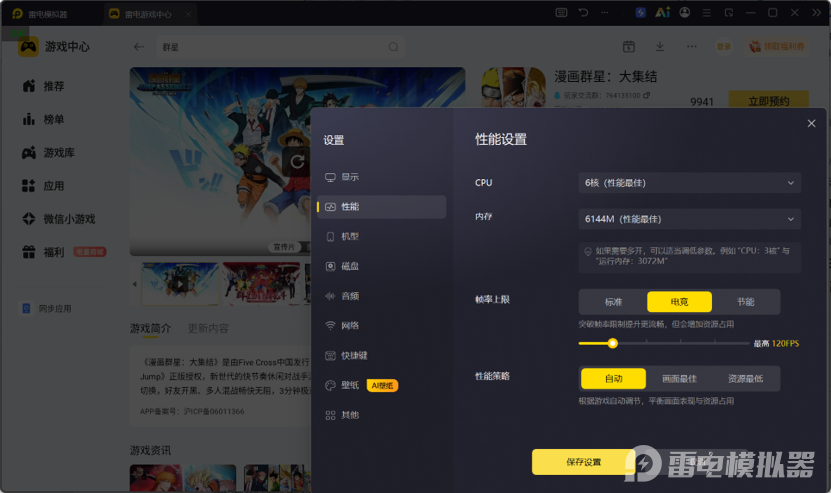Close the 雷电游戏中心 tab
831x493 pixels.
coord(188,14)
